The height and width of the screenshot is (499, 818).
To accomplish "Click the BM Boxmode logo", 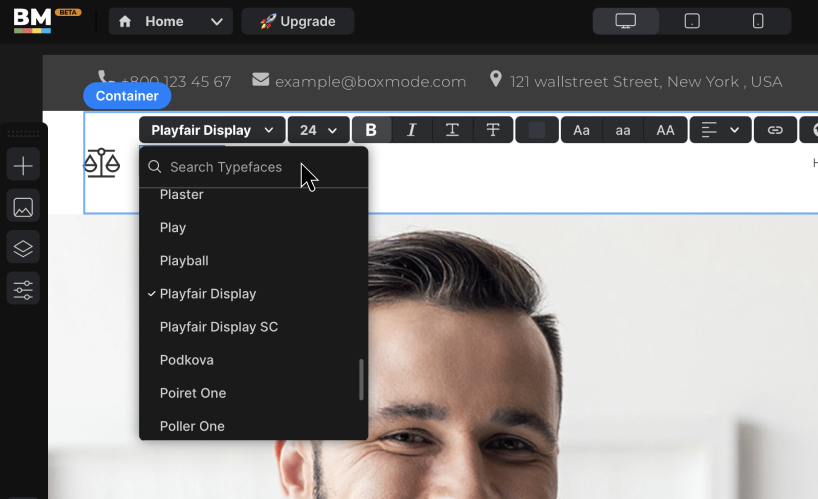I will pyautogui.click(x=32, y=21).
